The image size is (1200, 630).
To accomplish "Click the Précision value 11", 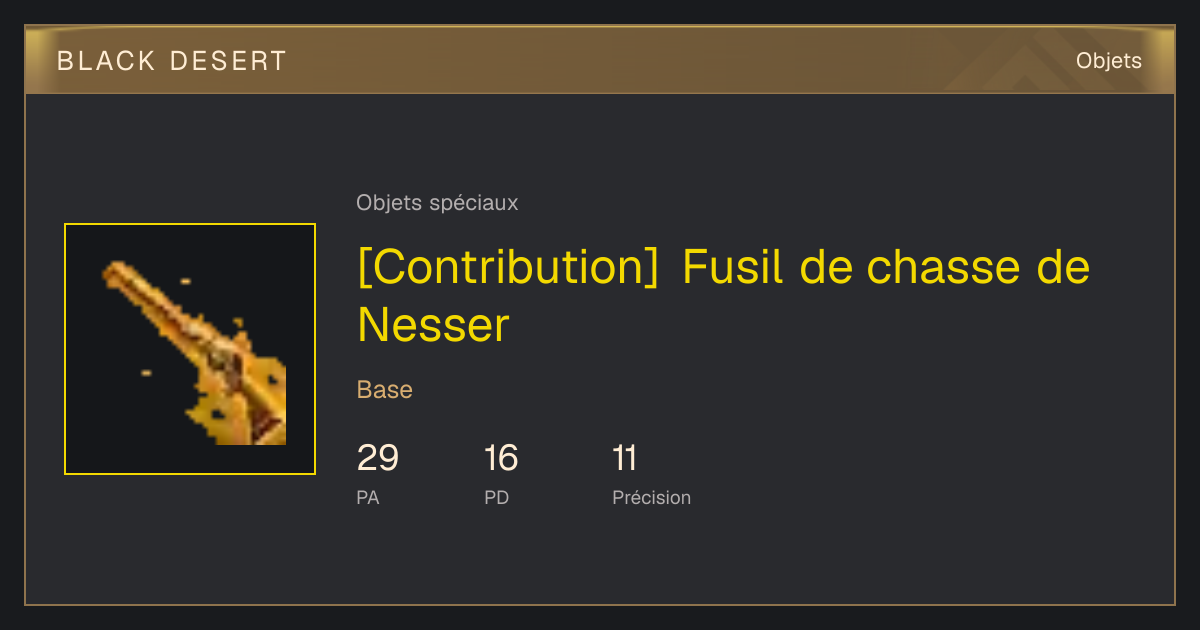I will click(625, 458).
